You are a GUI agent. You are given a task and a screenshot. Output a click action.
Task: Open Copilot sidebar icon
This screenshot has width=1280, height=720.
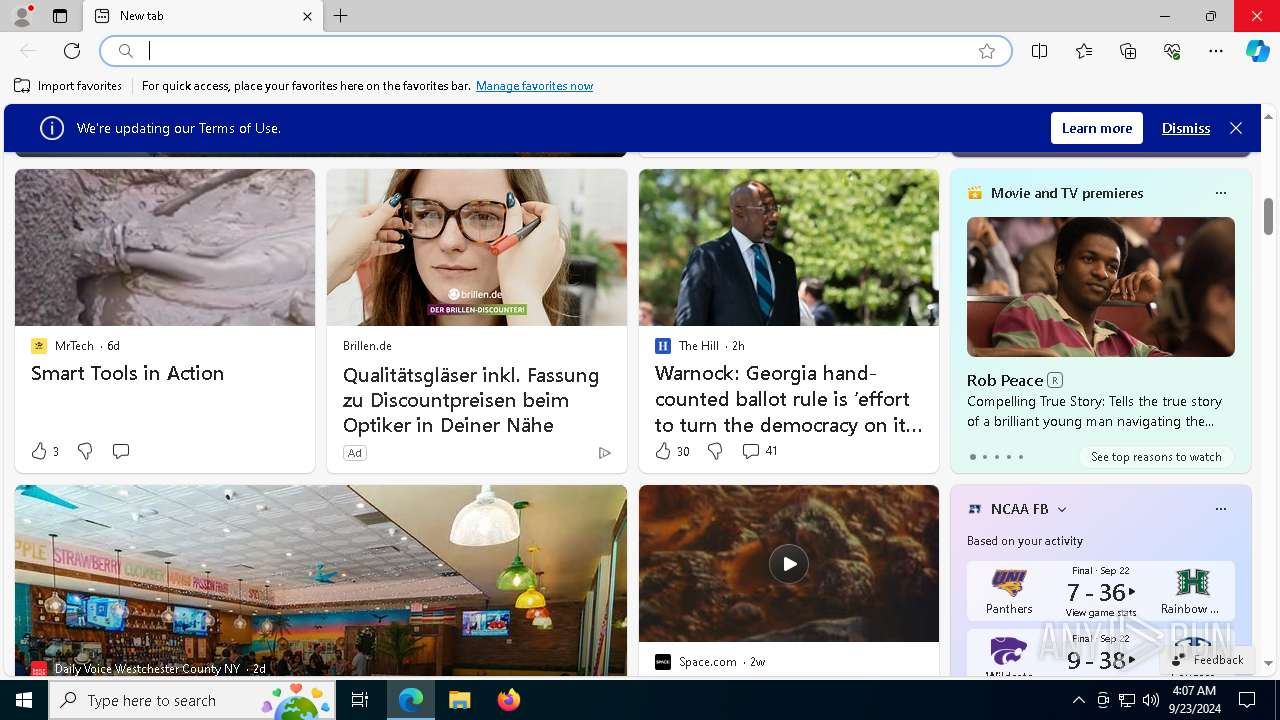(1258, 51)
